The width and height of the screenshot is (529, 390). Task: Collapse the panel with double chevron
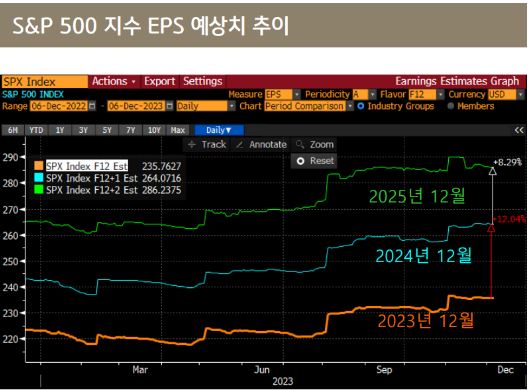pos(519,130)
